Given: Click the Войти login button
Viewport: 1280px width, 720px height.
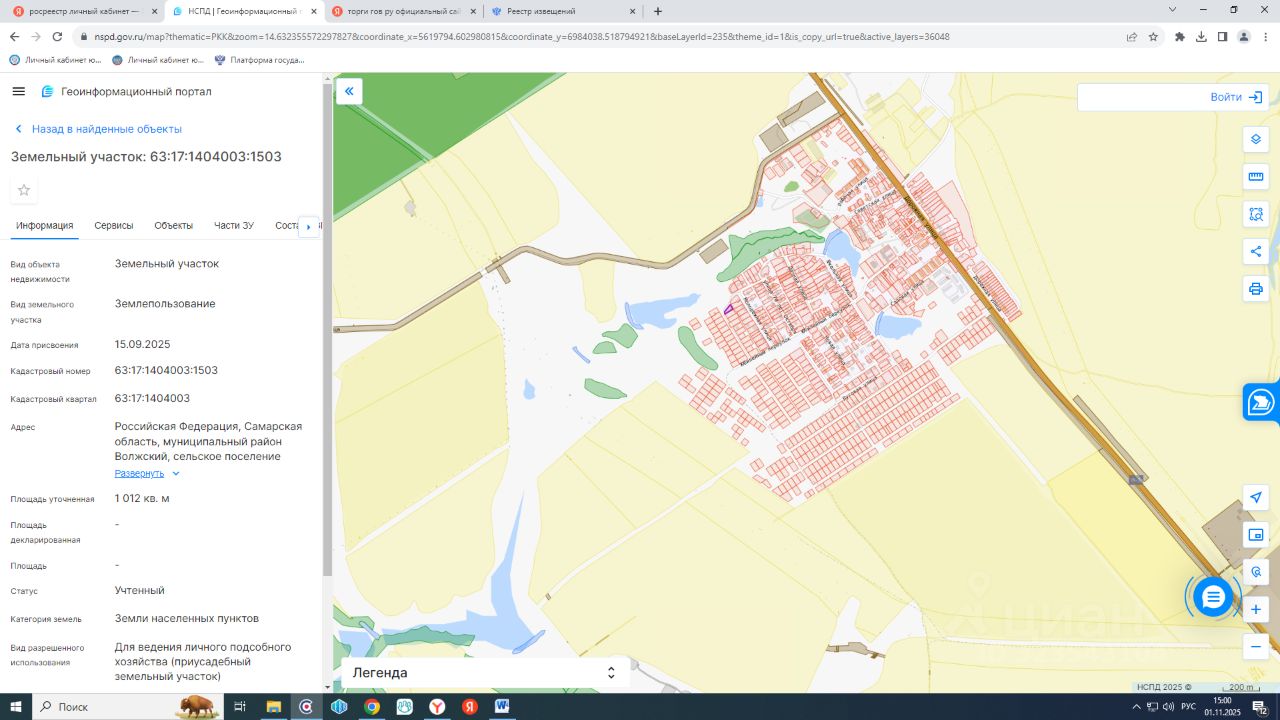Looking at the screenshot, I should click(x=1236, y=97).
